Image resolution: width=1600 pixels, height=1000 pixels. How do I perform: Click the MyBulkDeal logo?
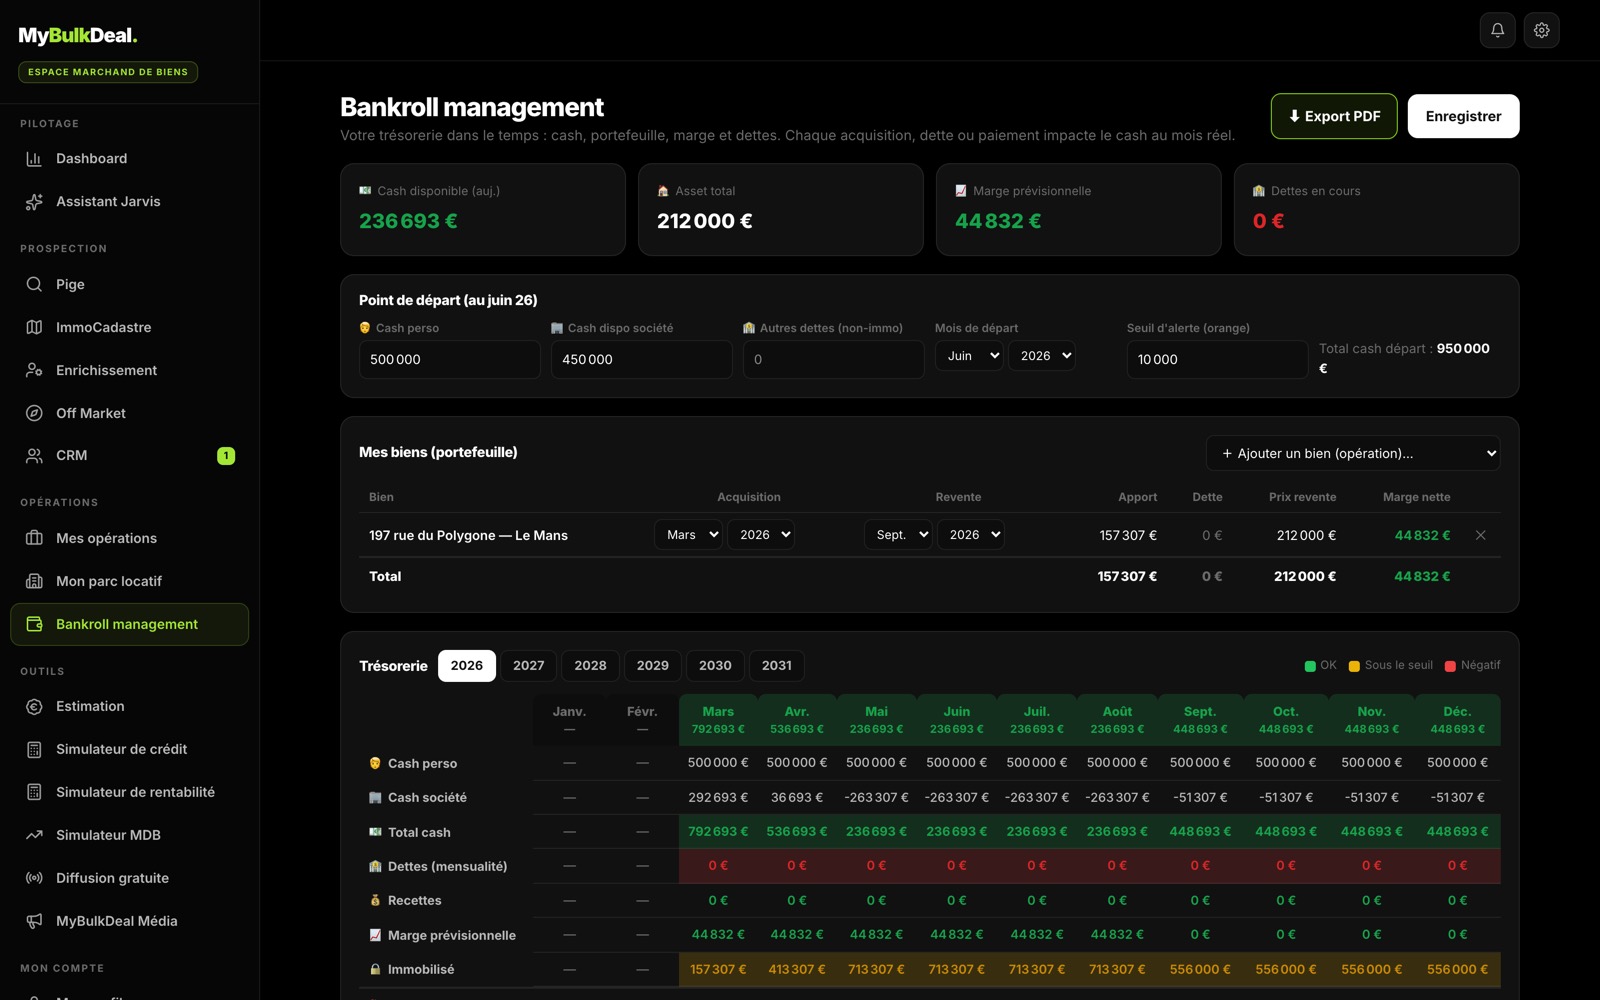78,35
